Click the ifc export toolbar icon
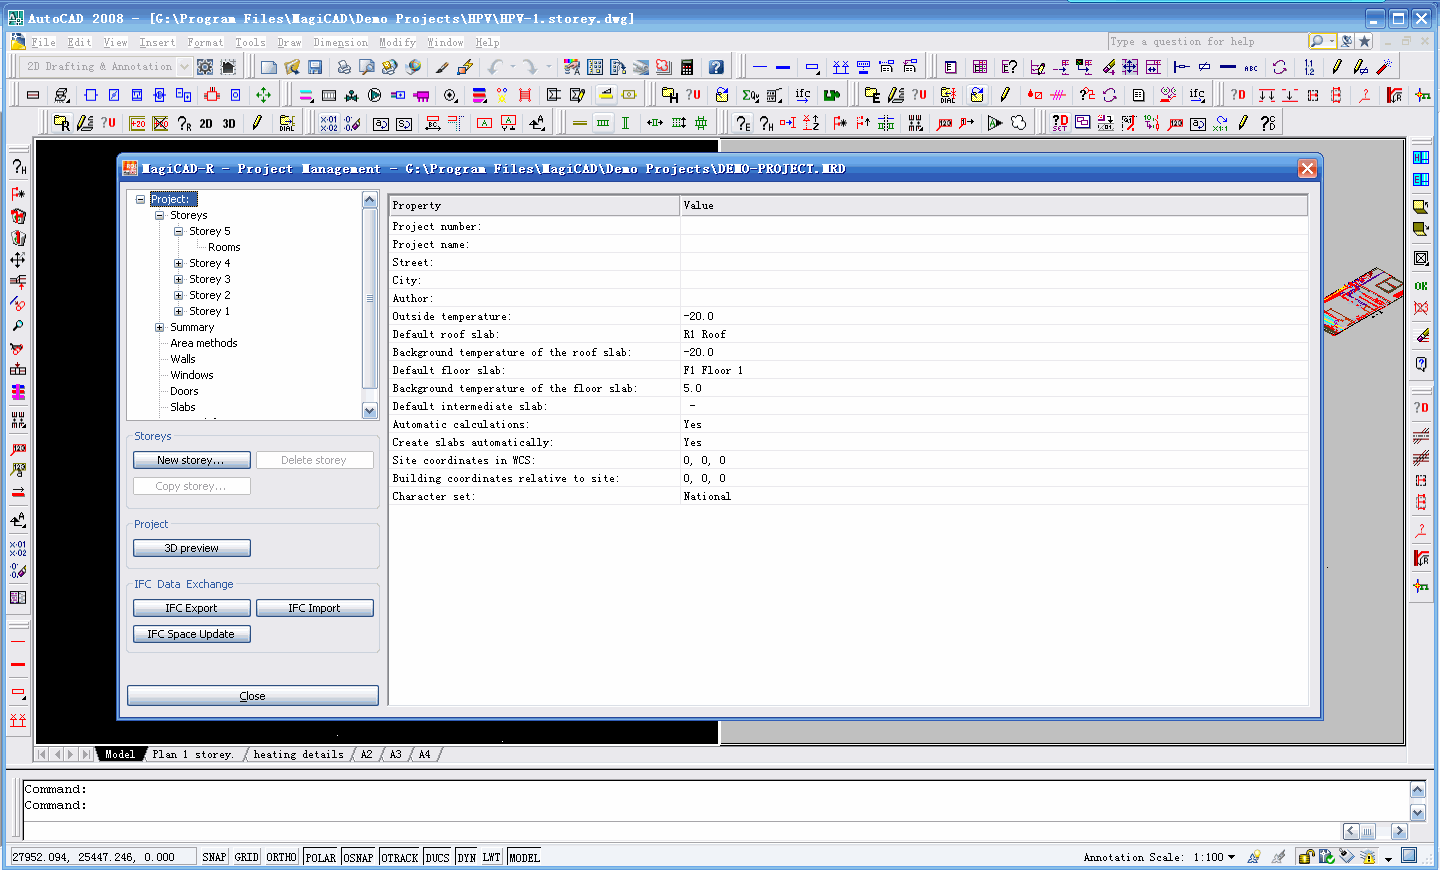The width and height of the screenshot is (1440, 870). [803, 95]
